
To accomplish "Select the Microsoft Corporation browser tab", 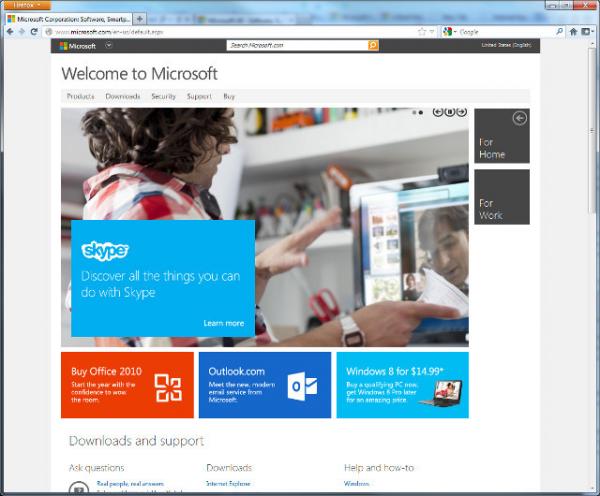I will point(69,19).
